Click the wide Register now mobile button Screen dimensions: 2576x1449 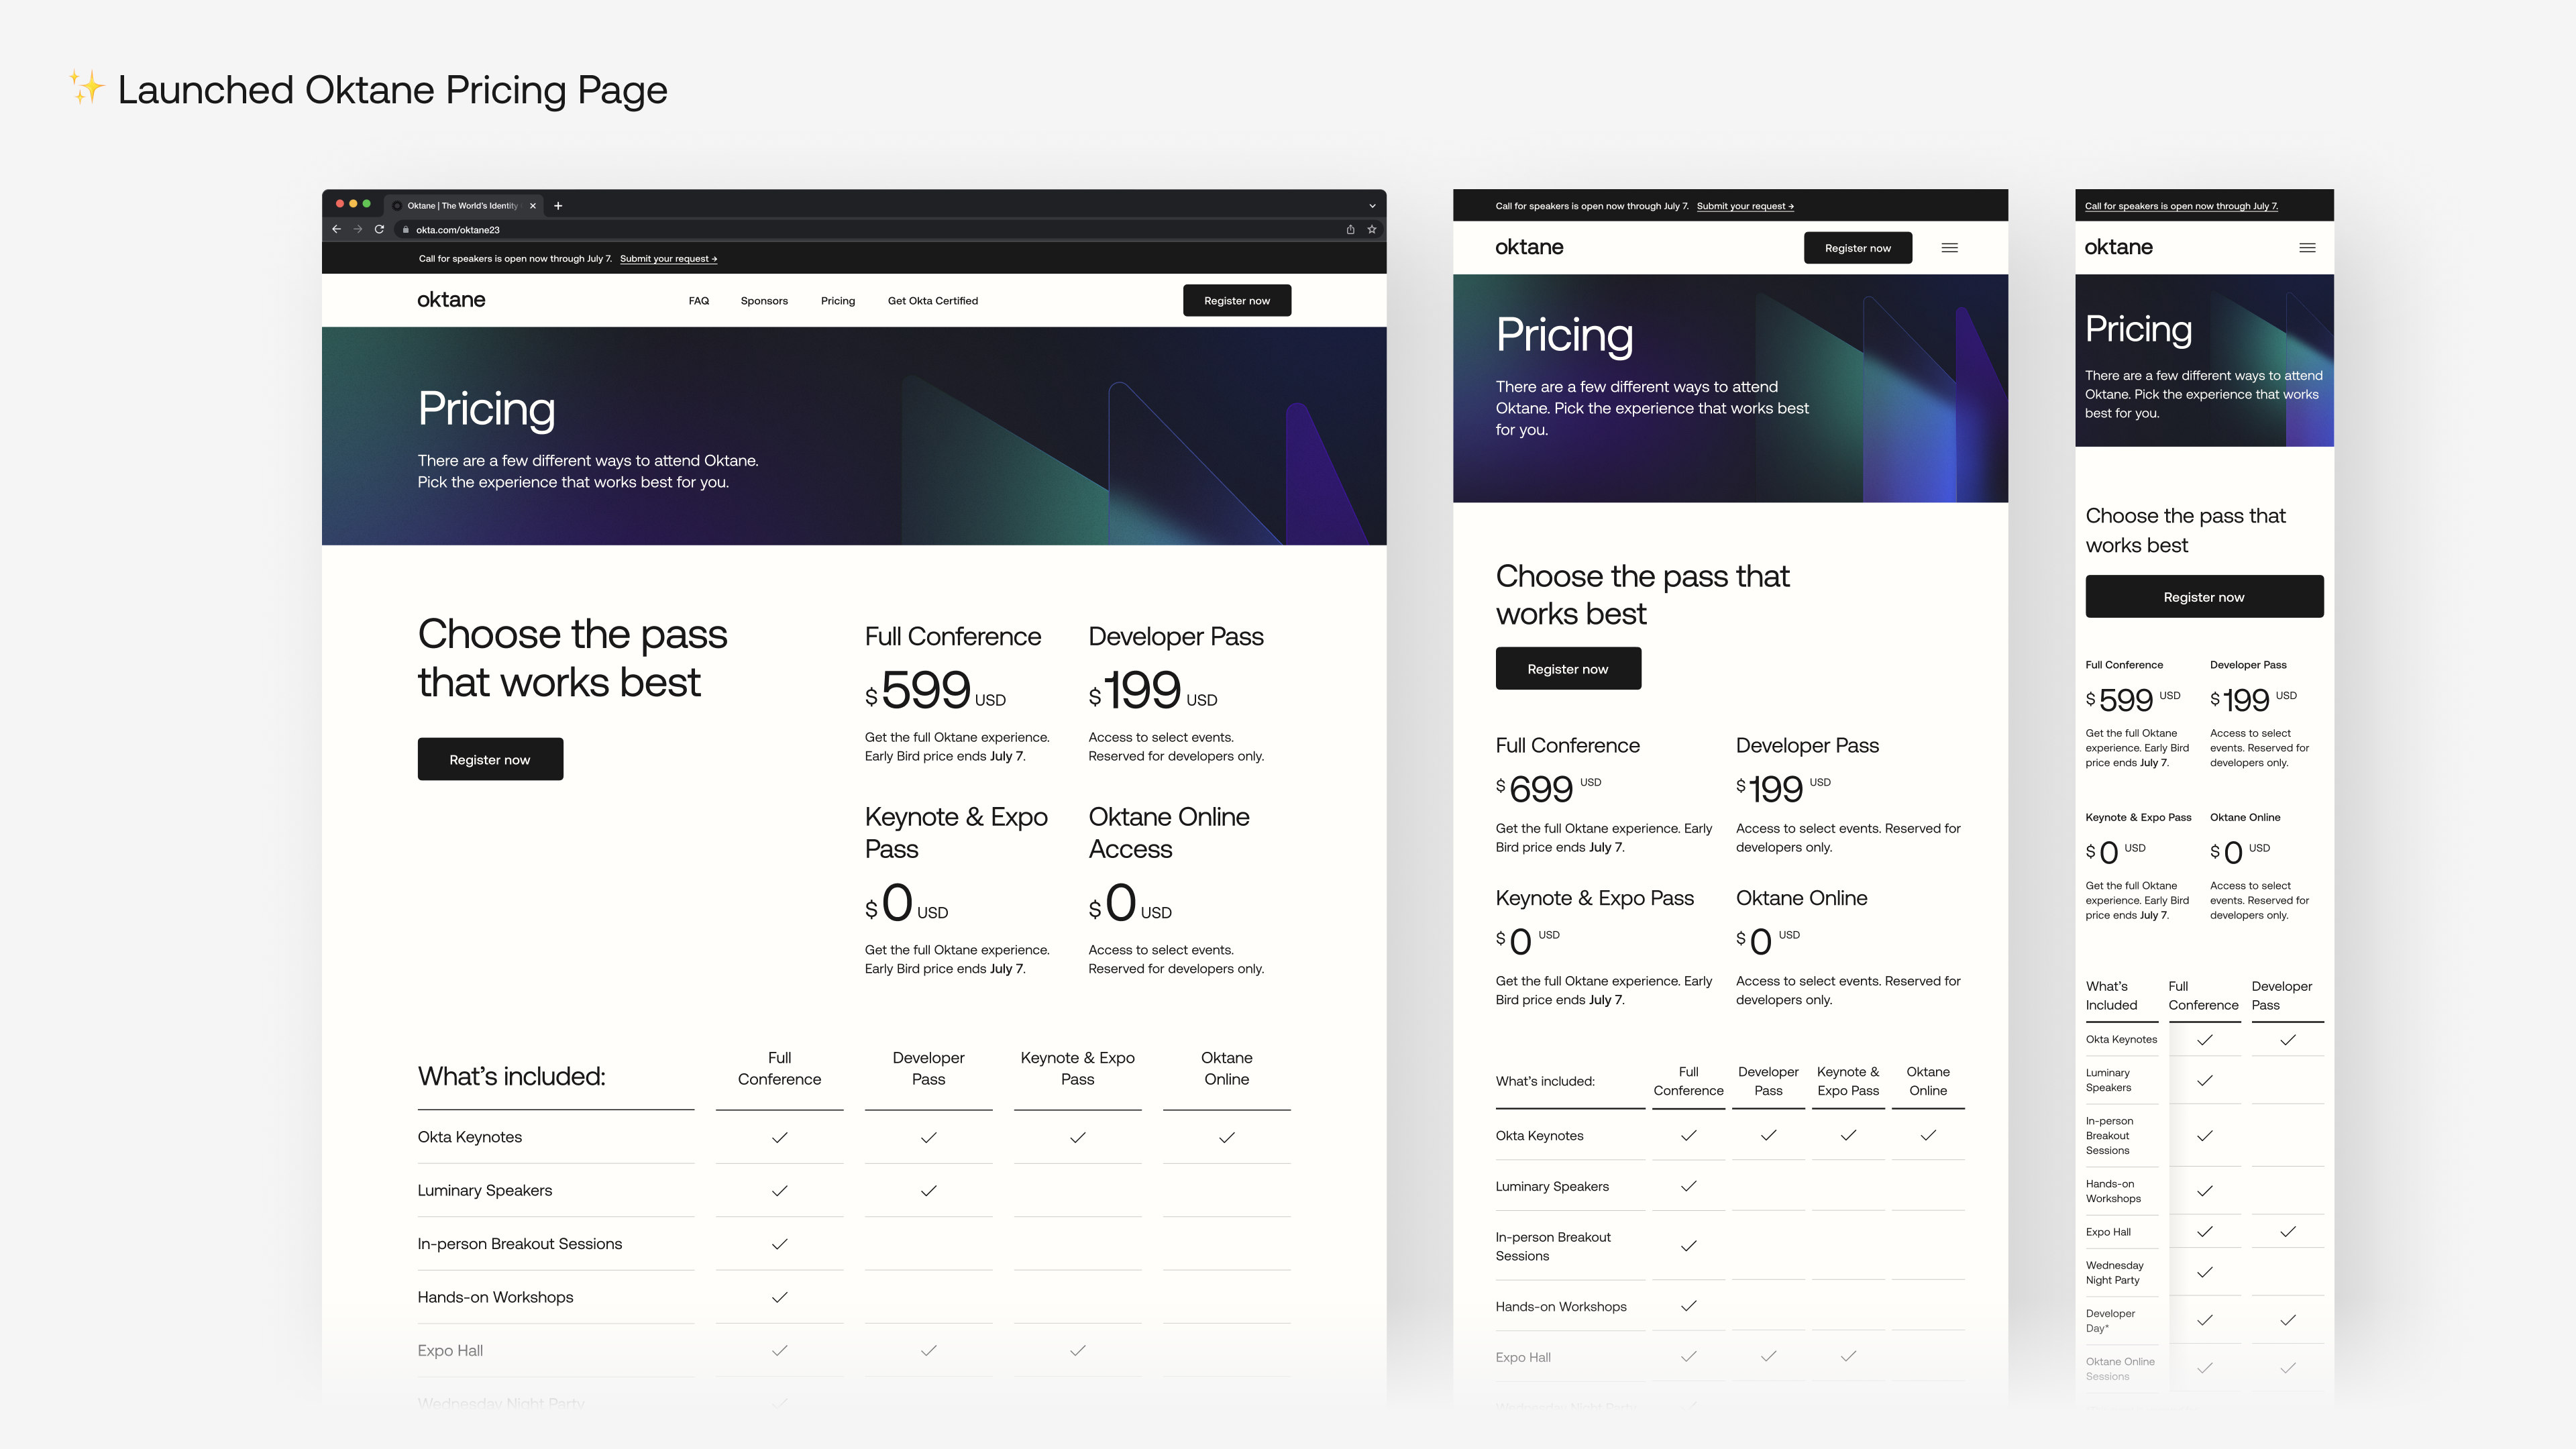coord(2204,596)
